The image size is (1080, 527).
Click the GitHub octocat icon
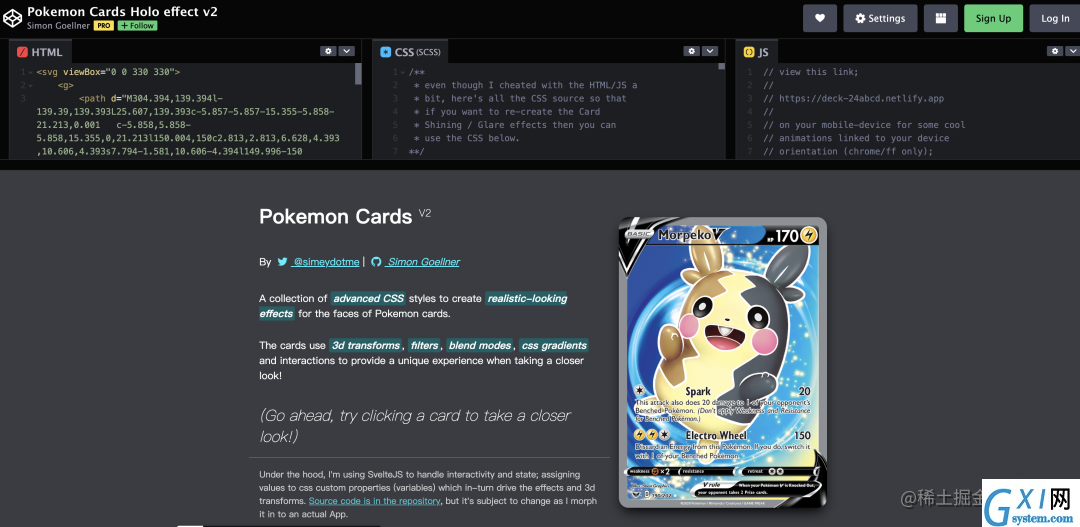click(x=376, y=262)
